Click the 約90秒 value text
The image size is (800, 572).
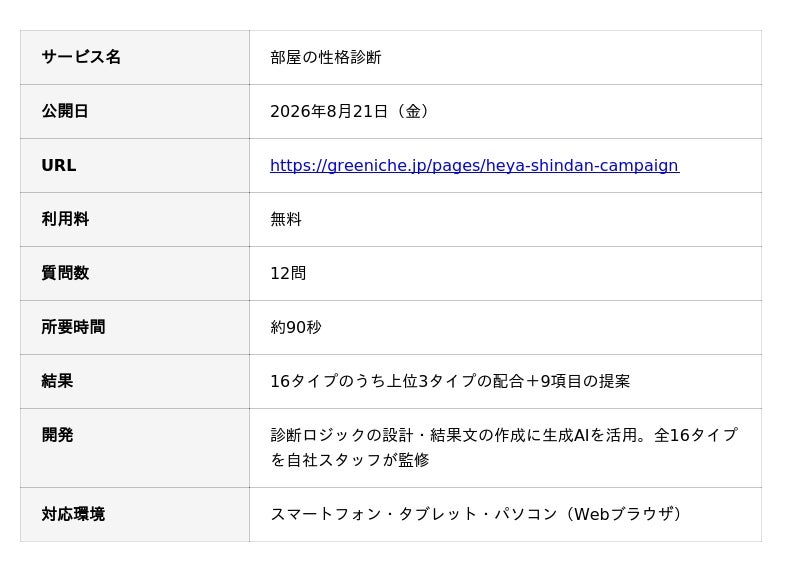[296, 327]
